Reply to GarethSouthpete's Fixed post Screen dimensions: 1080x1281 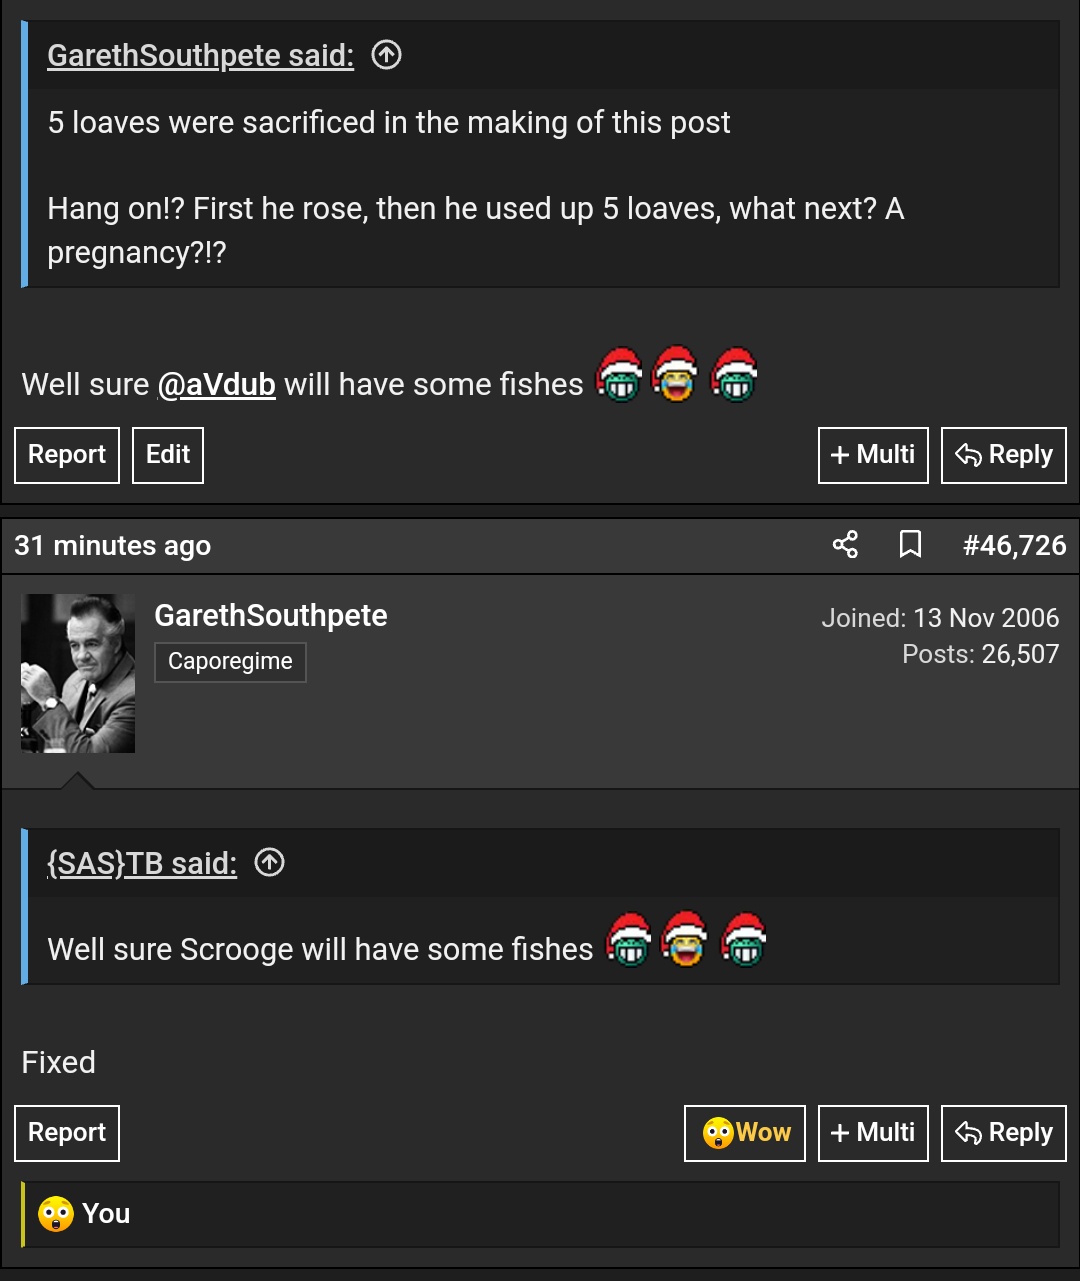point(1004,1133)
